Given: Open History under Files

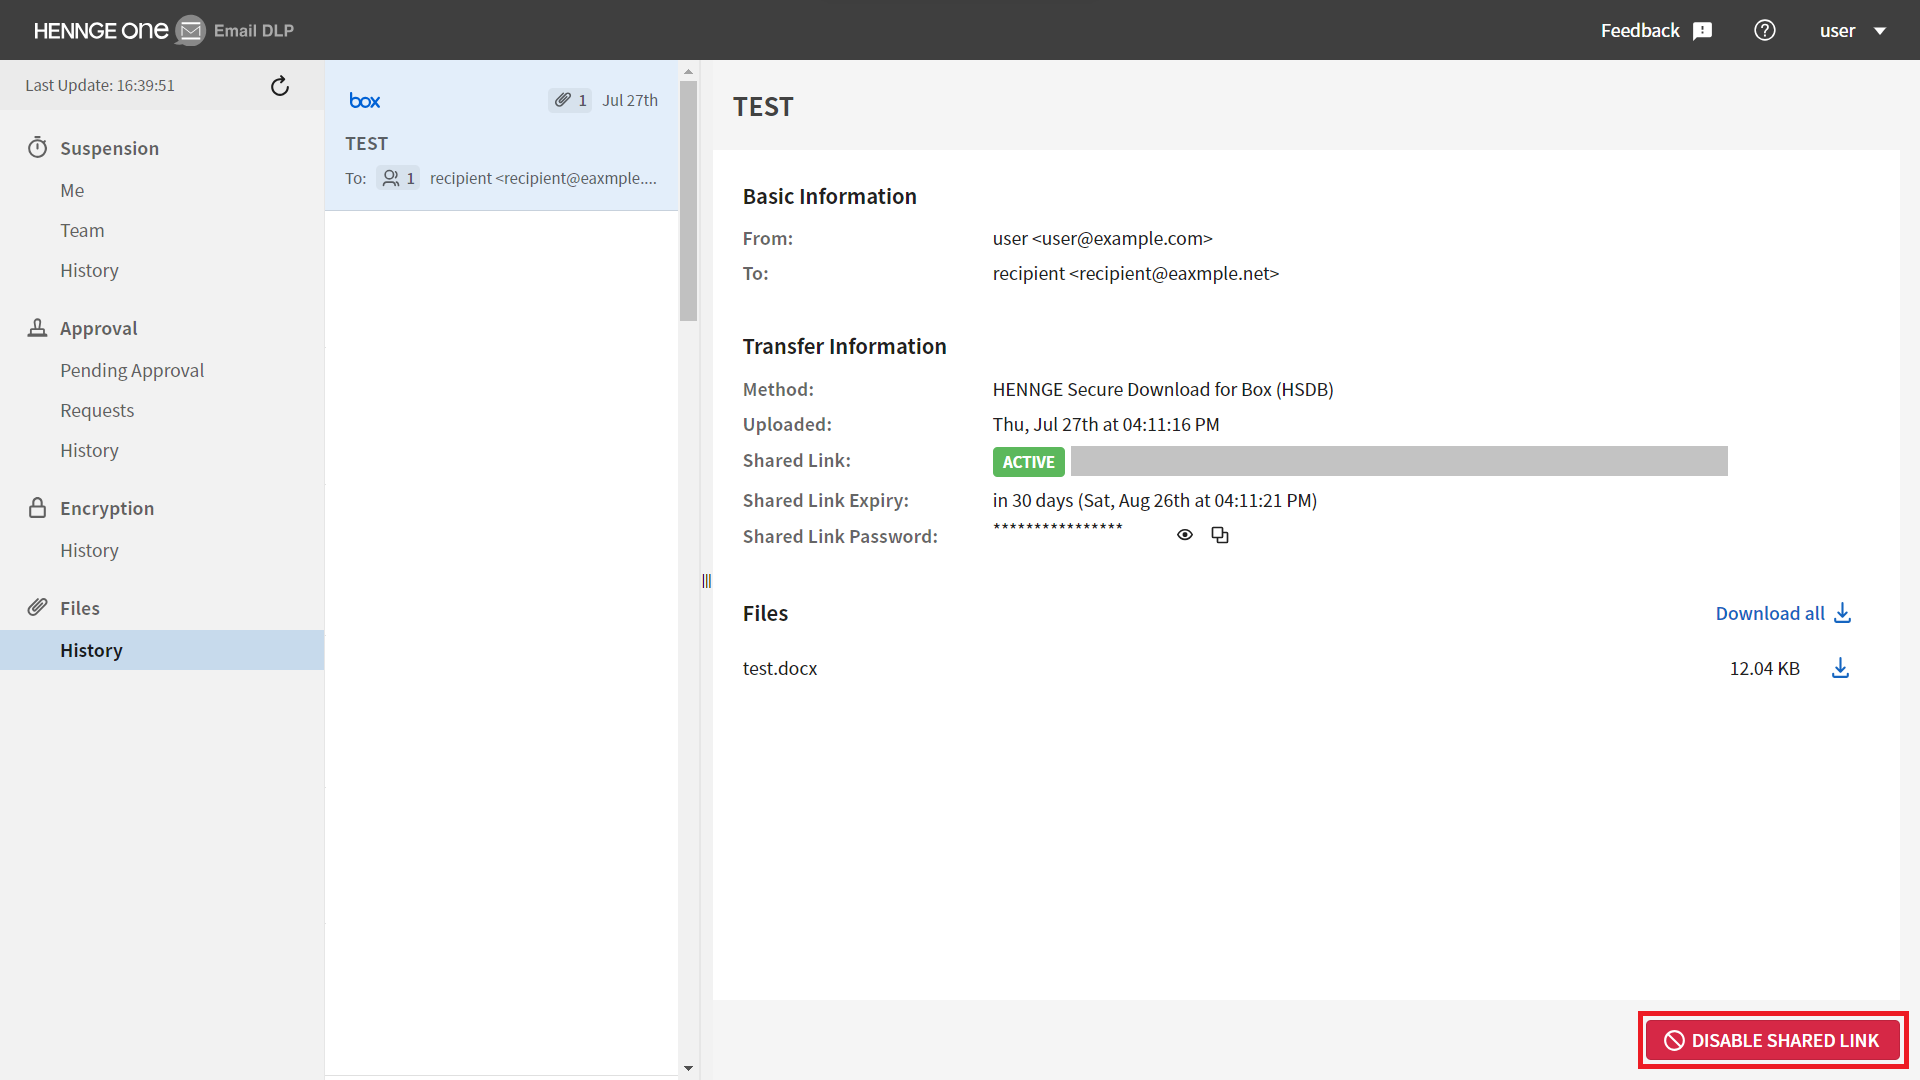Looking at the screenshot, I should click(x=162, y=650).
